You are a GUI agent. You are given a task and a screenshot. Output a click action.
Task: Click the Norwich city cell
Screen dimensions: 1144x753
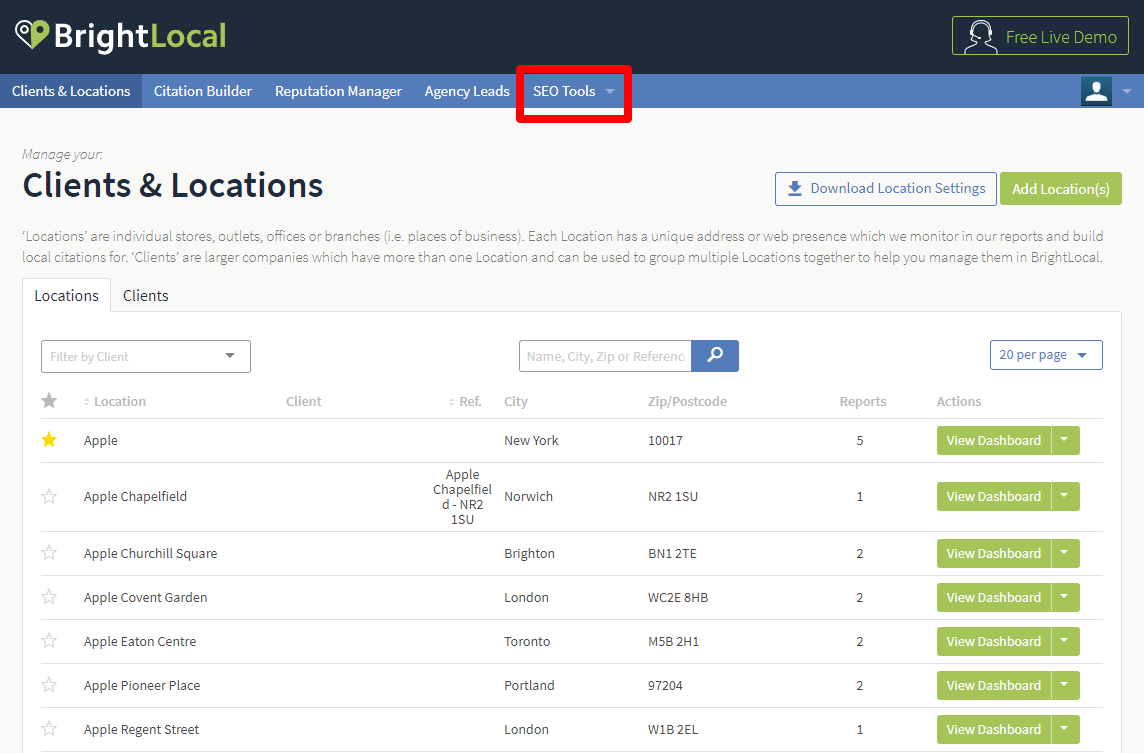point(528,496)
